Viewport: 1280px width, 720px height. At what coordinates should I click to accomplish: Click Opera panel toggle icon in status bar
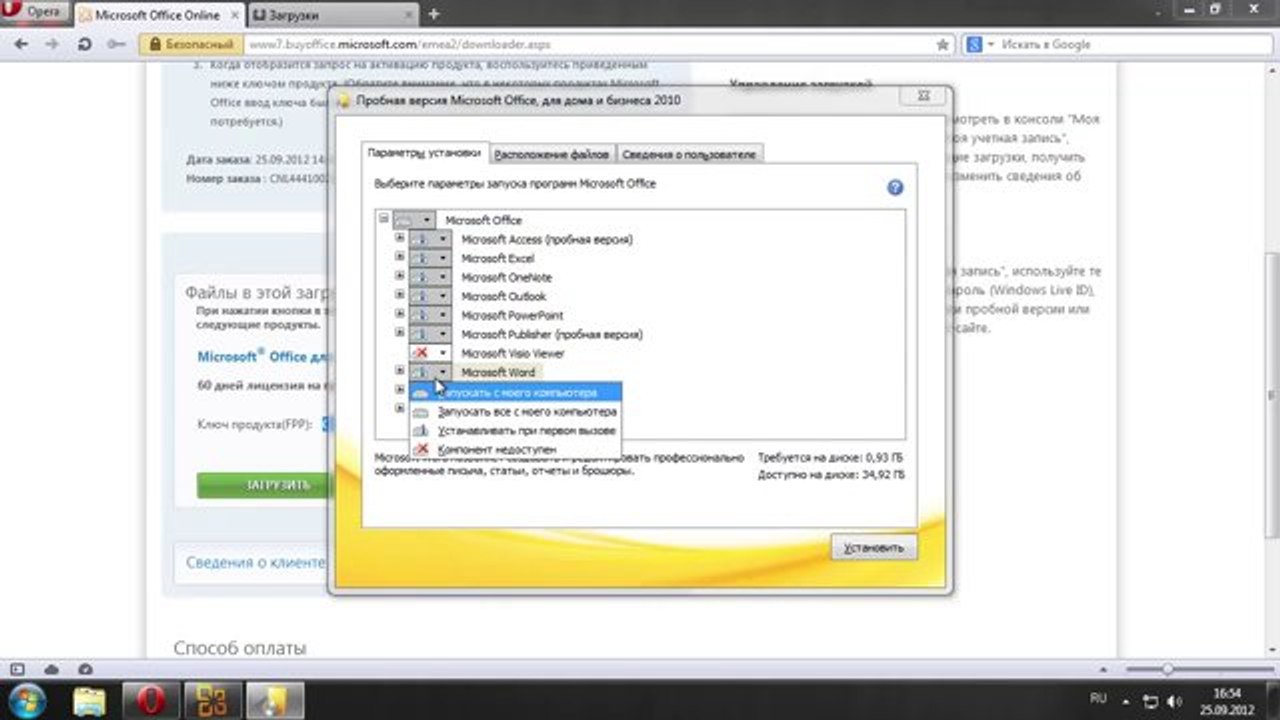17,668
